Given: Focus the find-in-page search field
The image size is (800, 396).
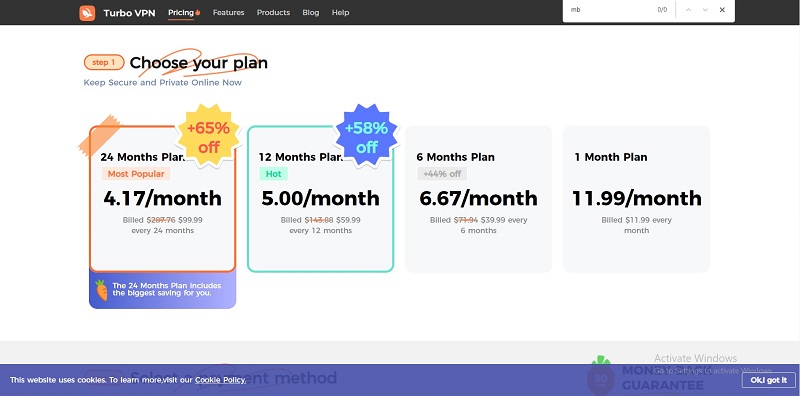Looking at the screenshot, I should click(x=610, y=10).
